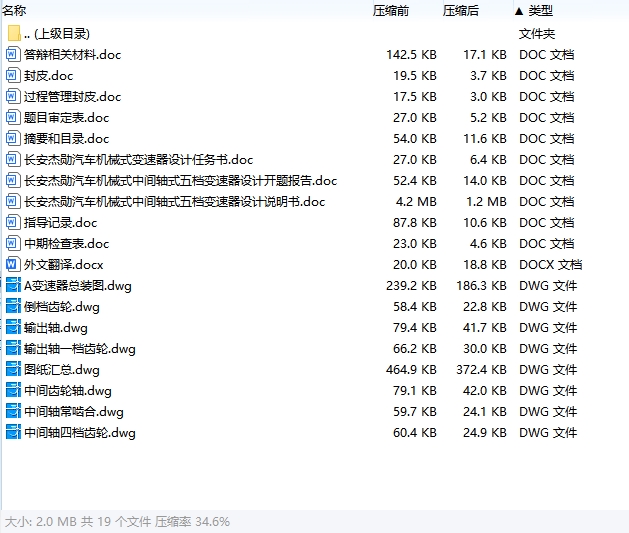Select the file name 输出轴一档齿轮.dwg
Image resolution: width=629 pixels, height=533 pixels.
pos(79,349)
